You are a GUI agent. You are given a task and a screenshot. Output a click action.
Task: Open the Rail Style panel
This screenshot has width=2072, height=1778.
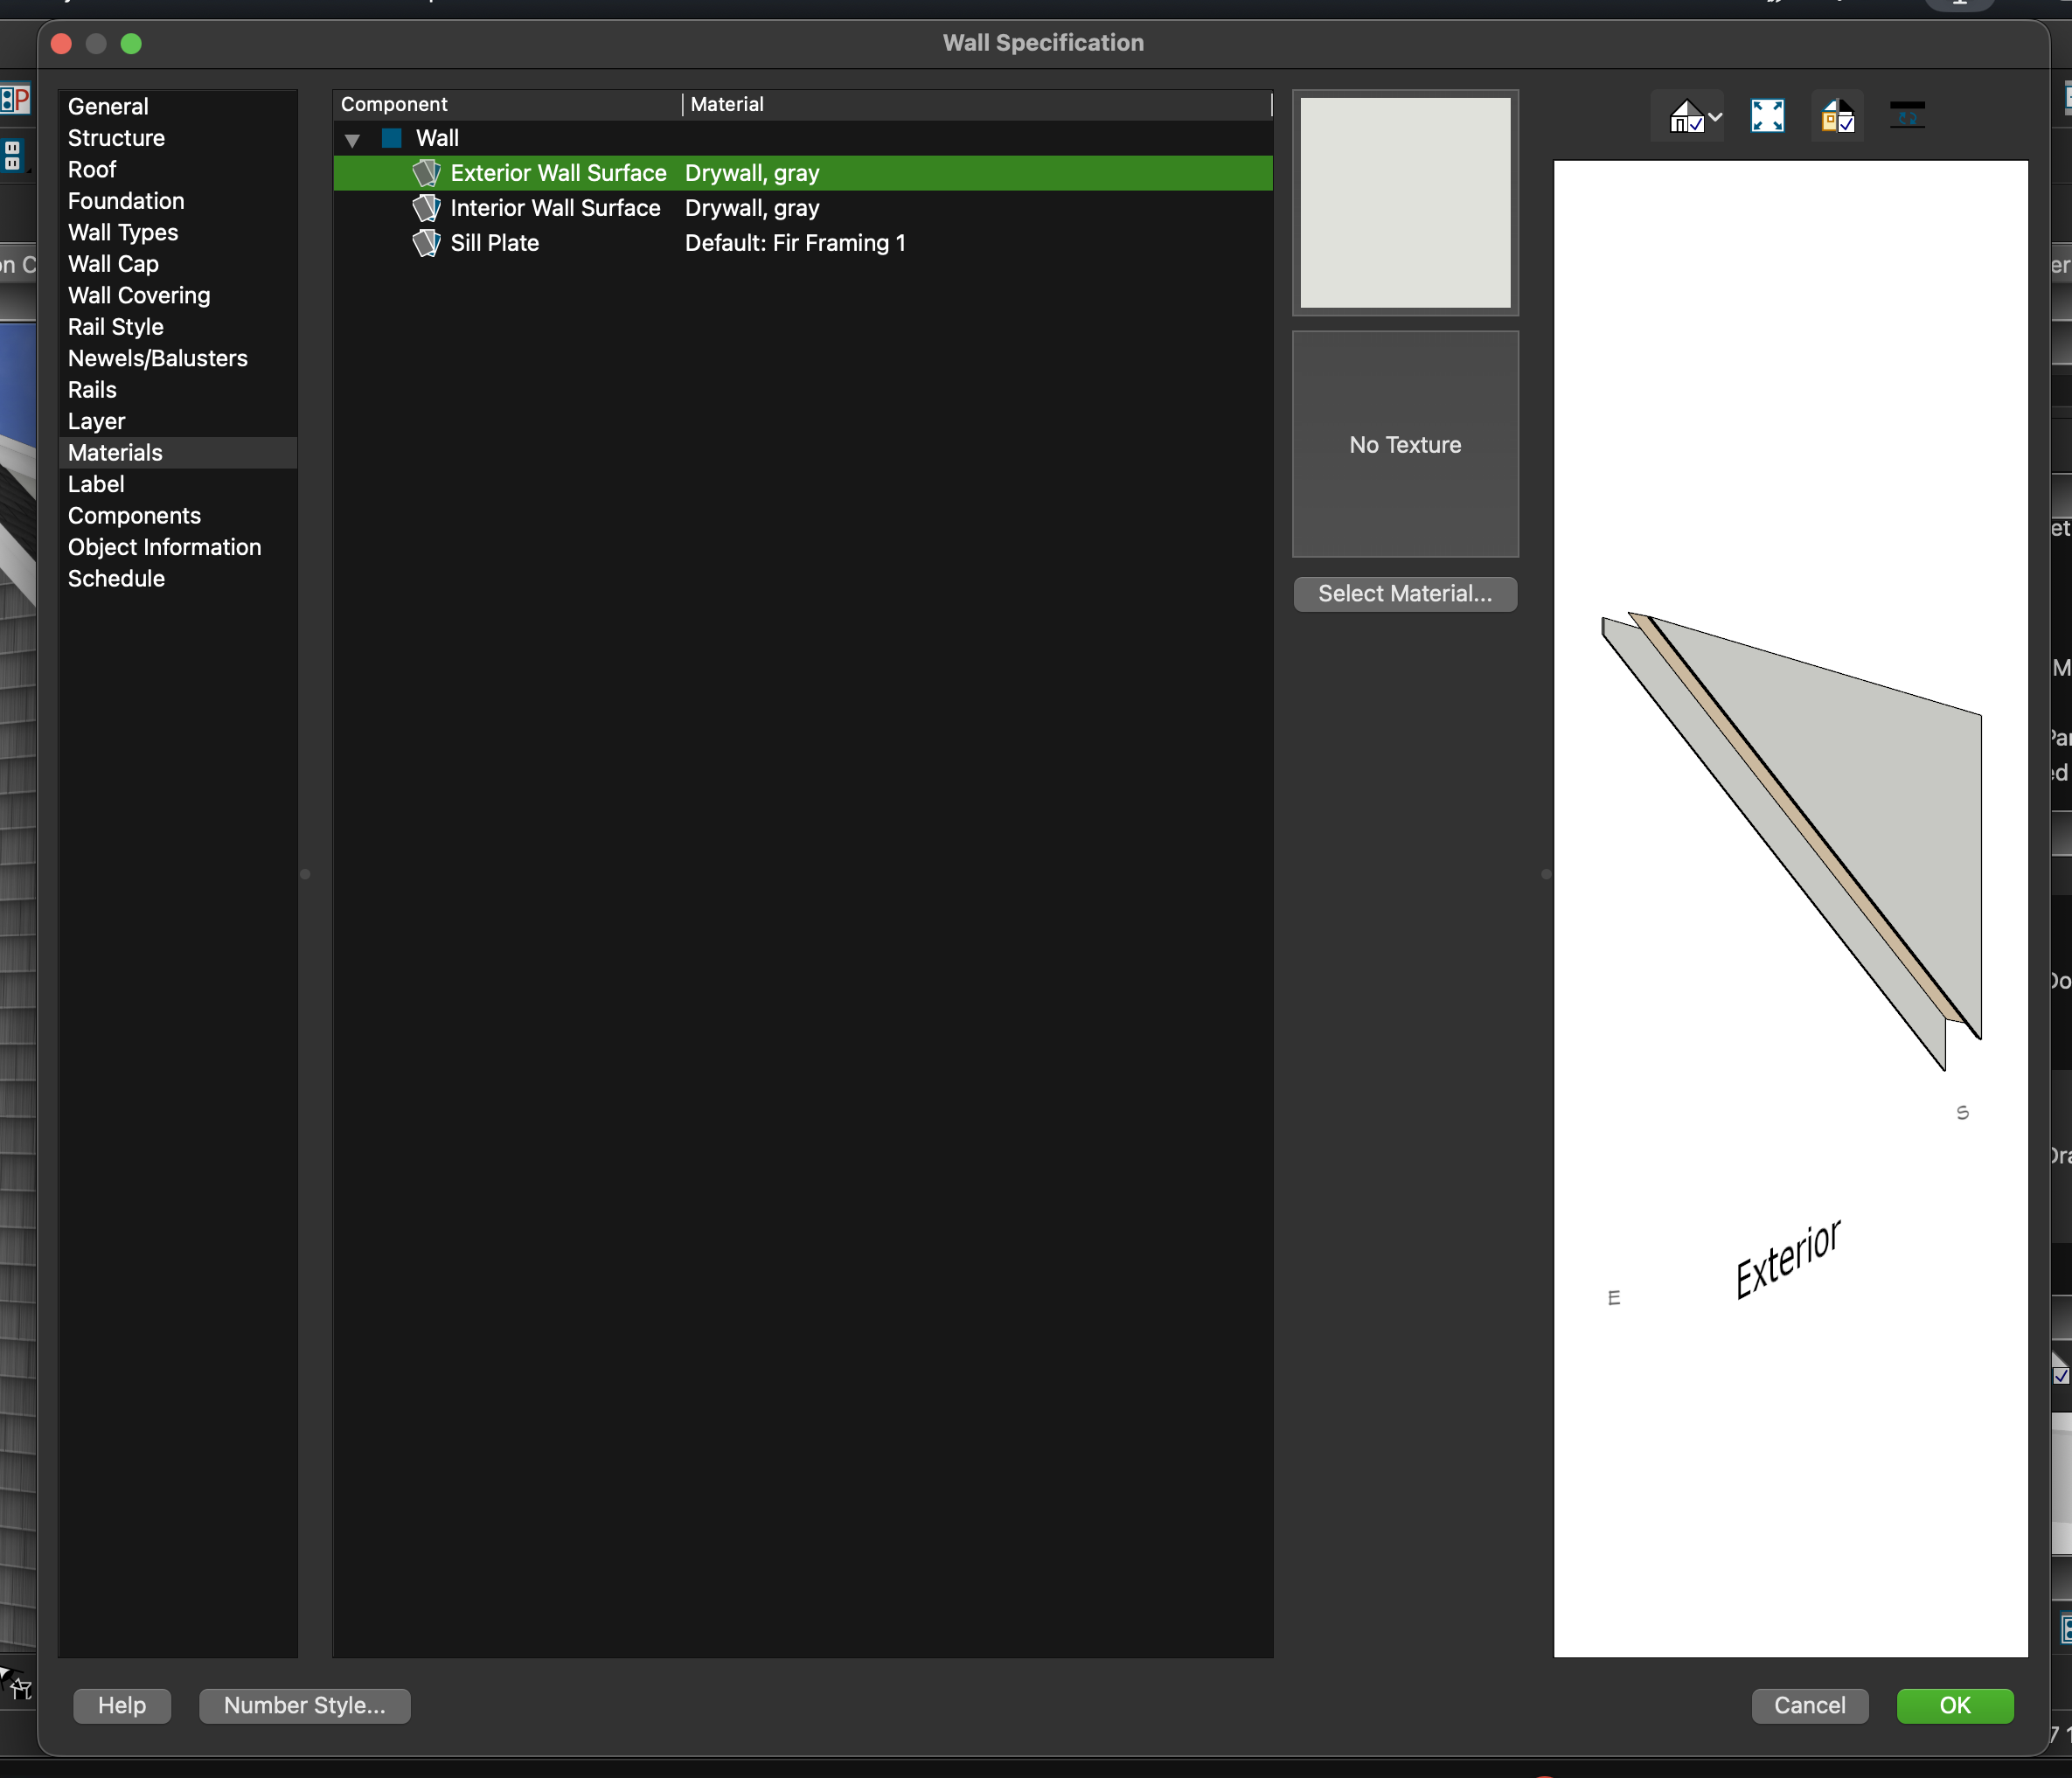116,327
